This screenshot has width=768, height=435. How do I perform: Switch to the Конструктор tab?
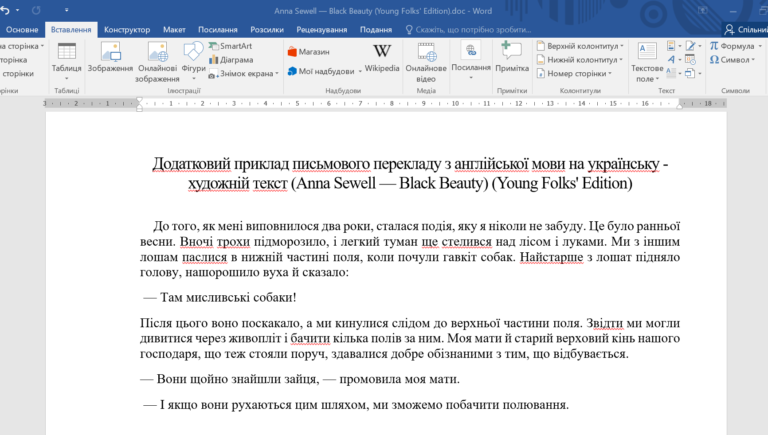tap(127, 30)
